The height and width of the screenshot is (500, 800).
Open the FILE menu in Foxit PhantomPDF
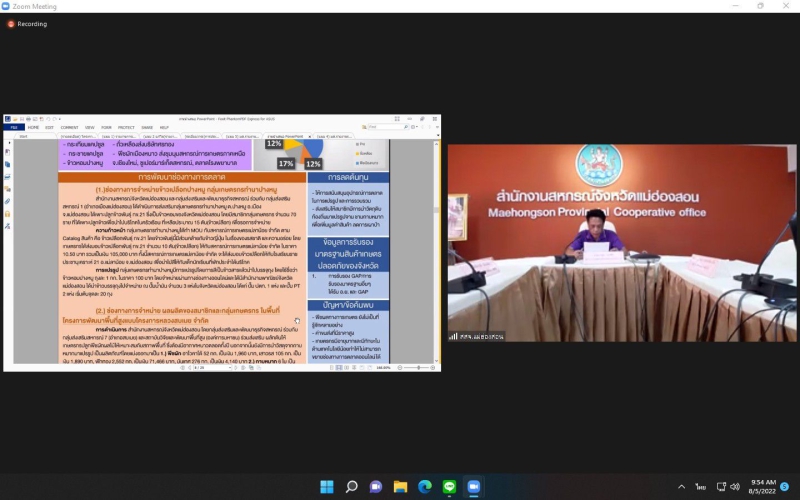coord(14,128)
